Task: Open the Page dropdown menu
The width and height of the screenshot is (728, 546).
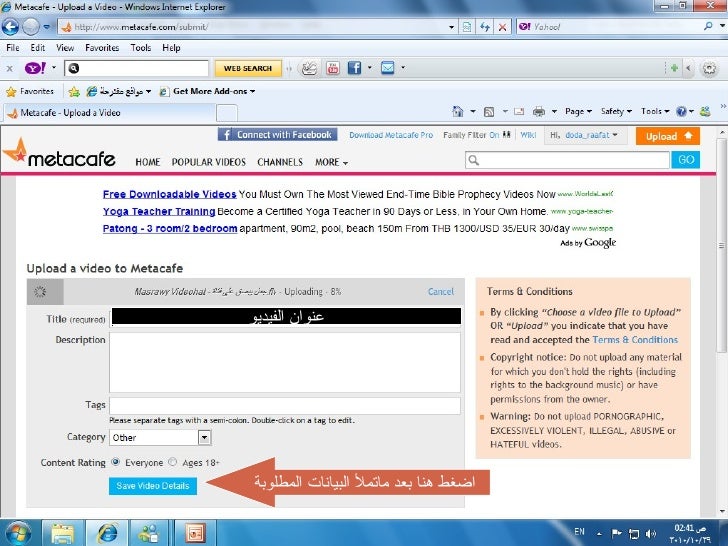Action: coord(578,111)
